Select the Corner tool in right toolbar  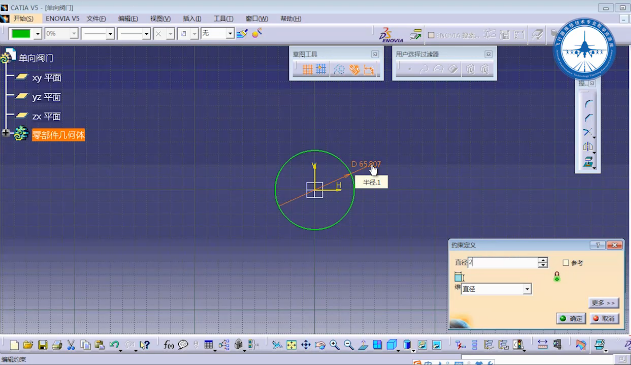click(x=588, y=103)
